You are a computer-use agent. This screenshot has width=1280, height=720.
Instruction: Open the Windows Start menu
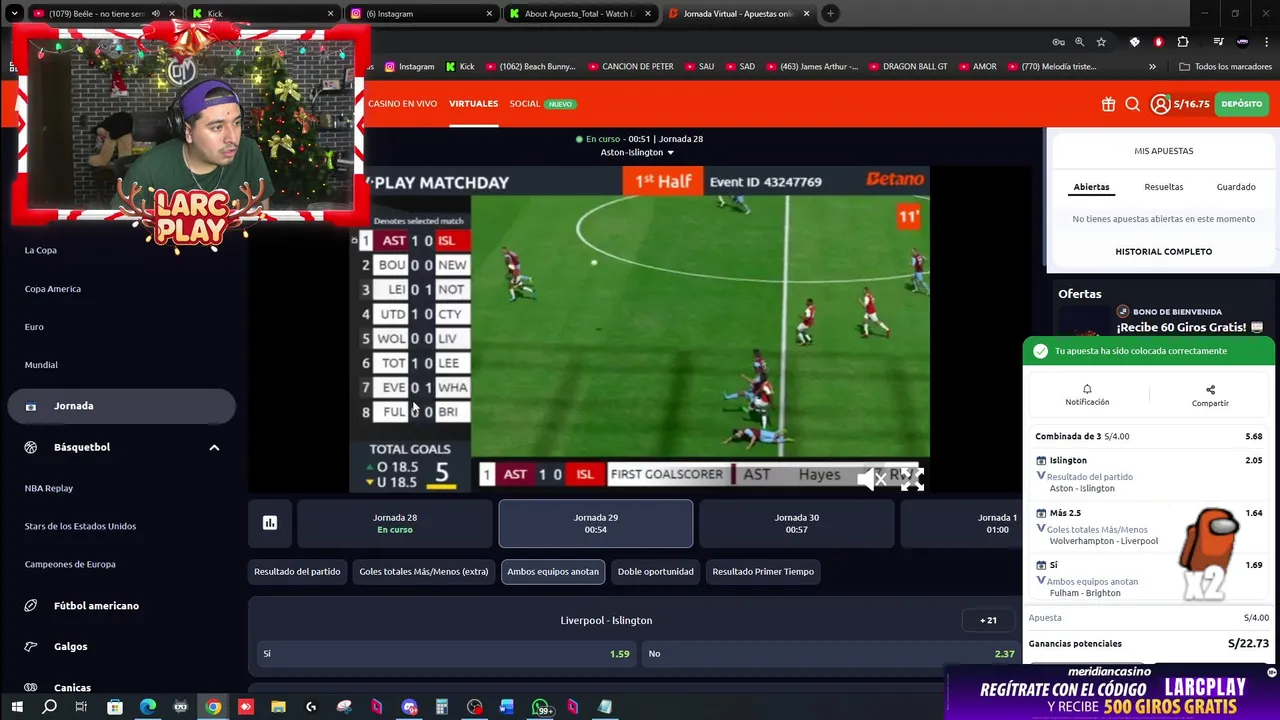coord(16,707)
